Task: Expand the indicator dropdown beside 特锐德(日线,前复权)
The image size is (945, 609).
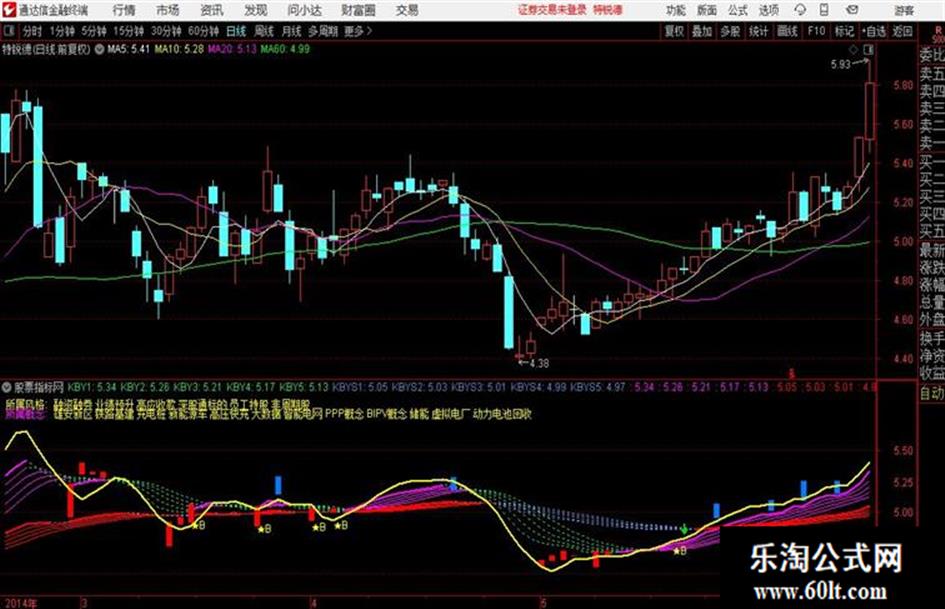Action: [99, 49]
